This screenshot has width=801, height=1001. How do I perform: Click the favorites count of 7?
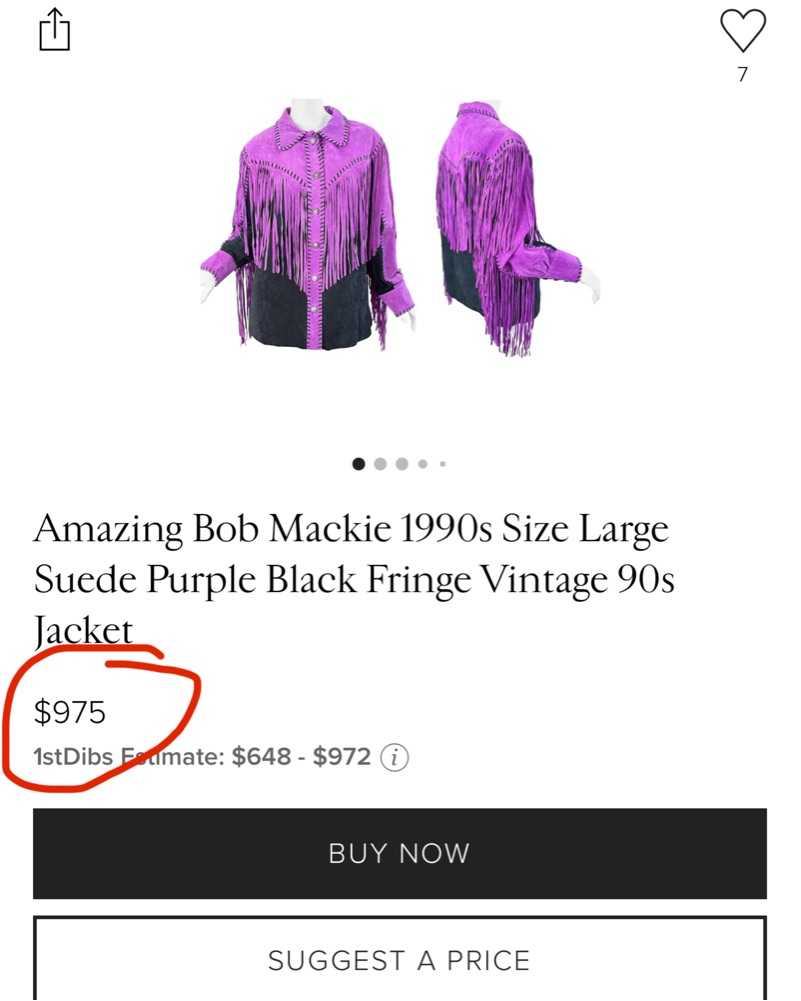tap(743, 74)
